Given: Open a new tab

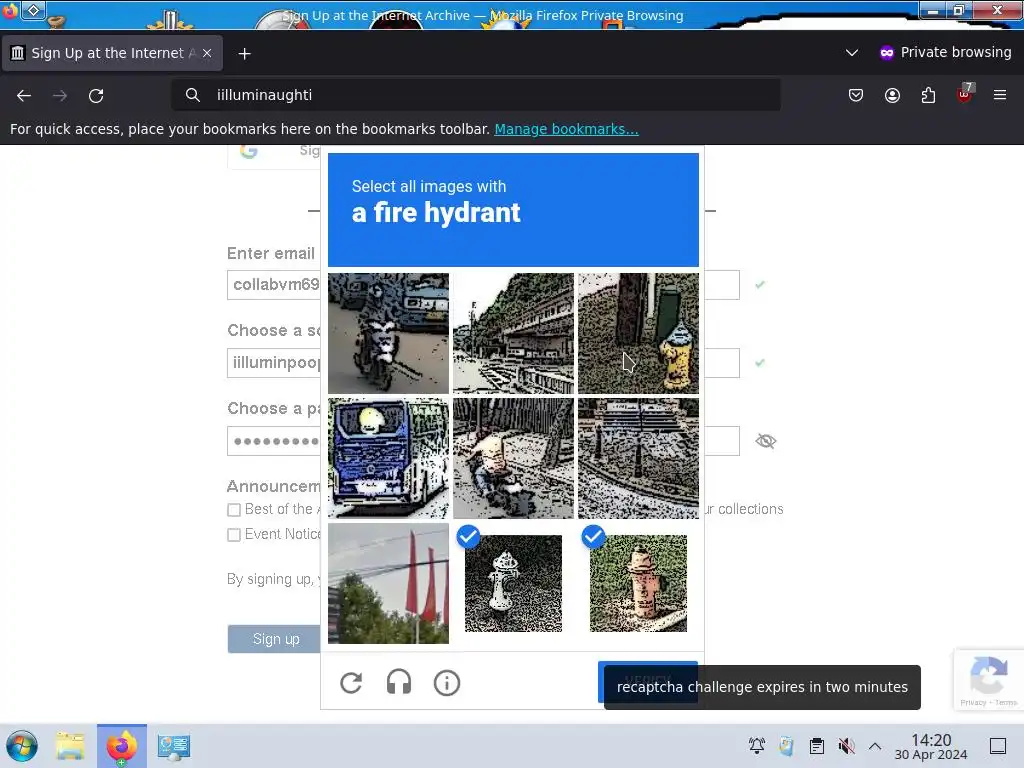Looking at the screenshot, I should point(244,54).
